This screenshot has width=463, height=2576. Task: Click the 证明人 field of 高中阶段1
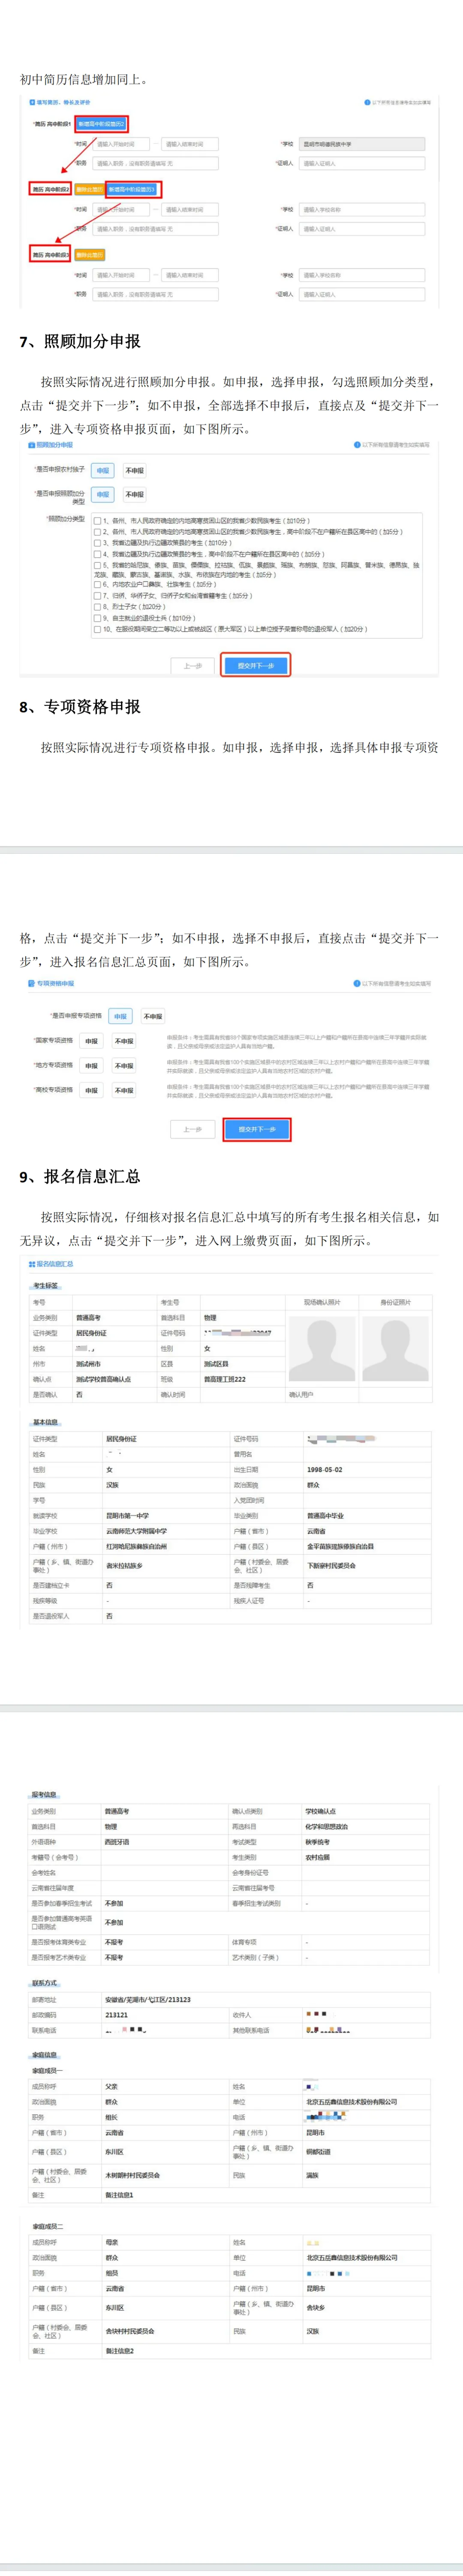point(362,163)
